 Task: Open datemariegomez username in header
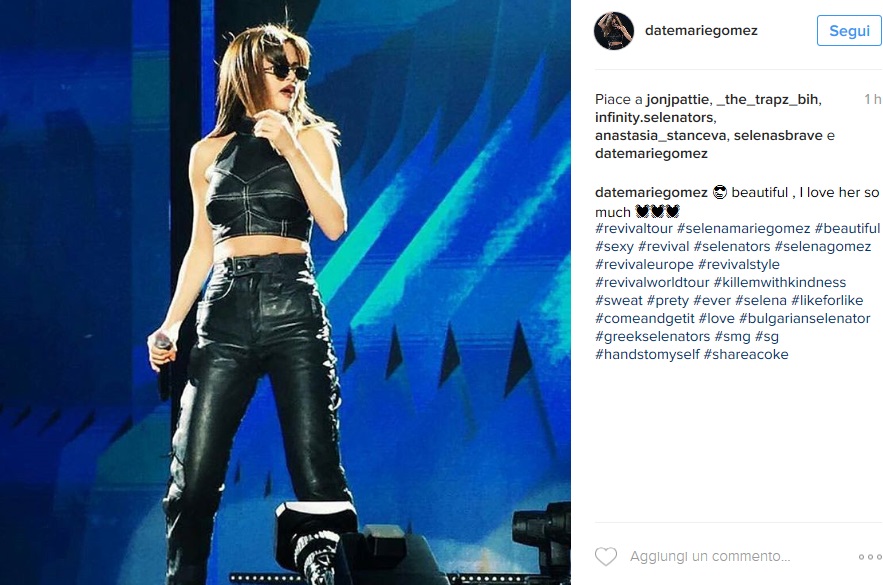pyautogui.click(x=701, y=30)
